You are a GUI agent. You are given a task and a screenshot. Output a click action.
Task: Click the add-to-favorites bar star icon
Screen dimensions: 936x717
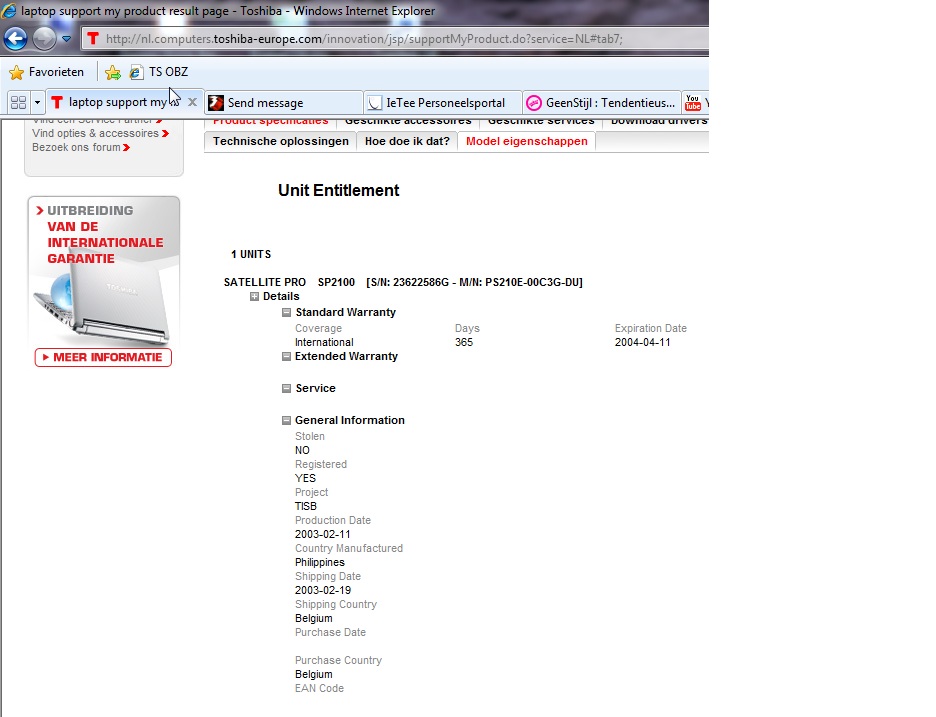click(112, 72)
